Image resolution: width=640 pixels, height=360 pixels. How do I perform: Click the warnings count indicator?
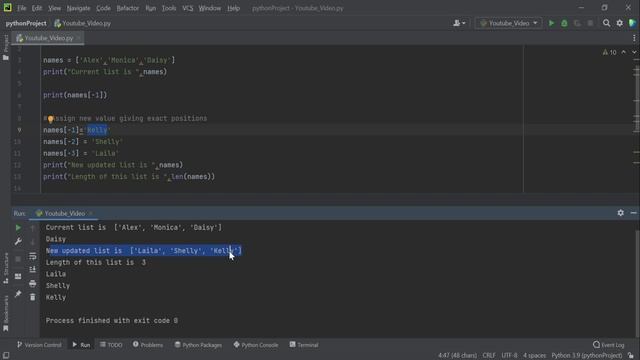(609, 52)
